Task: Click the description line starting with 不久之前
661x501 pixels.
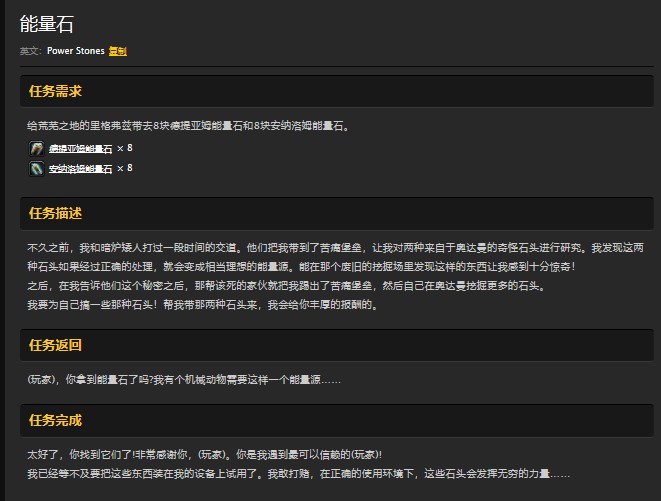Action: [x=330, y=247]
